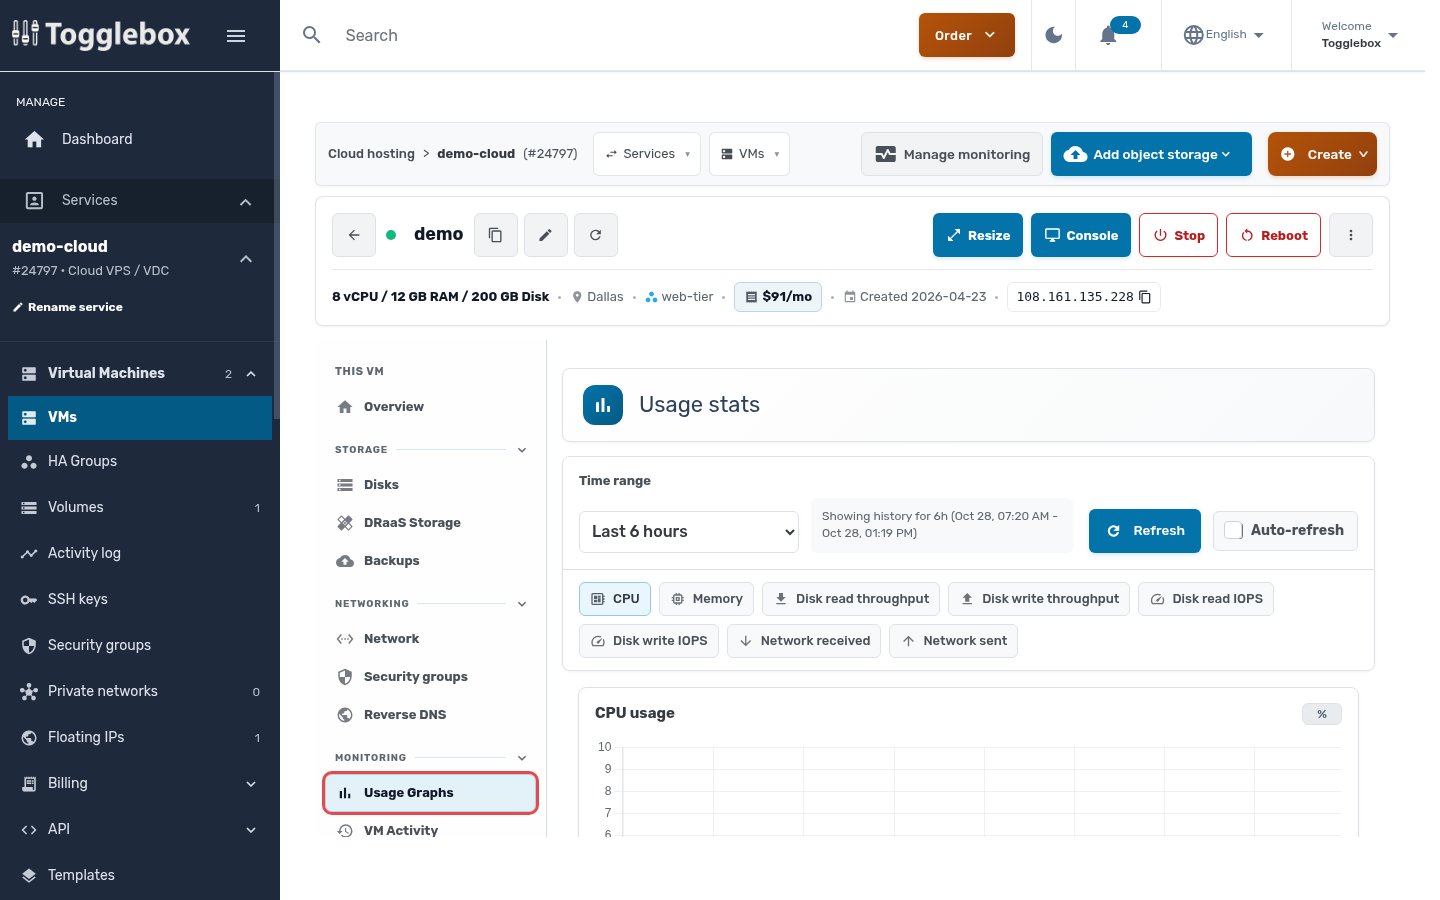
Task: Collapse the Virtual Machines group
Action: 251,374
